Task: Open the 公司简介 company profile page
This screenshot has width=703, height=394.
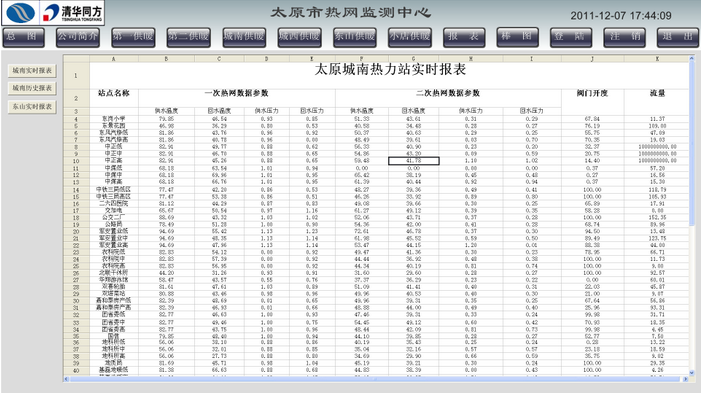Action: click(78, 37)
